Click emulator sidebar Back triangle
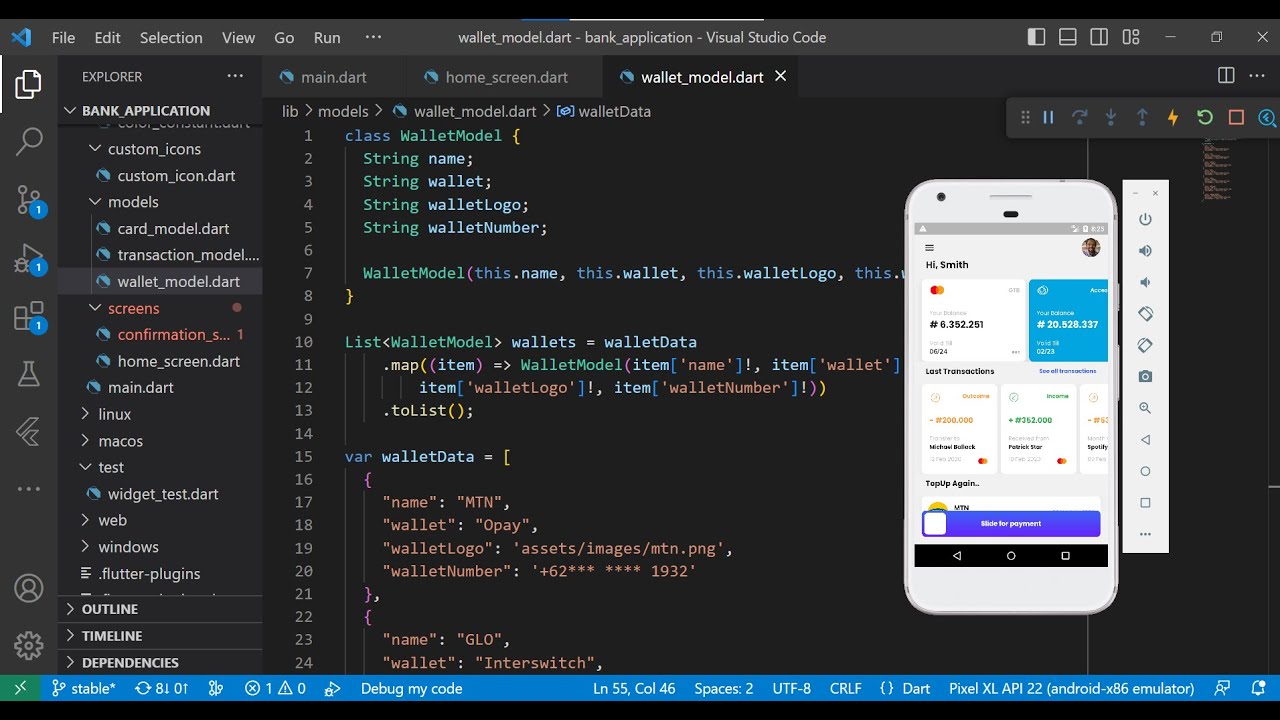 (1145, 440)
